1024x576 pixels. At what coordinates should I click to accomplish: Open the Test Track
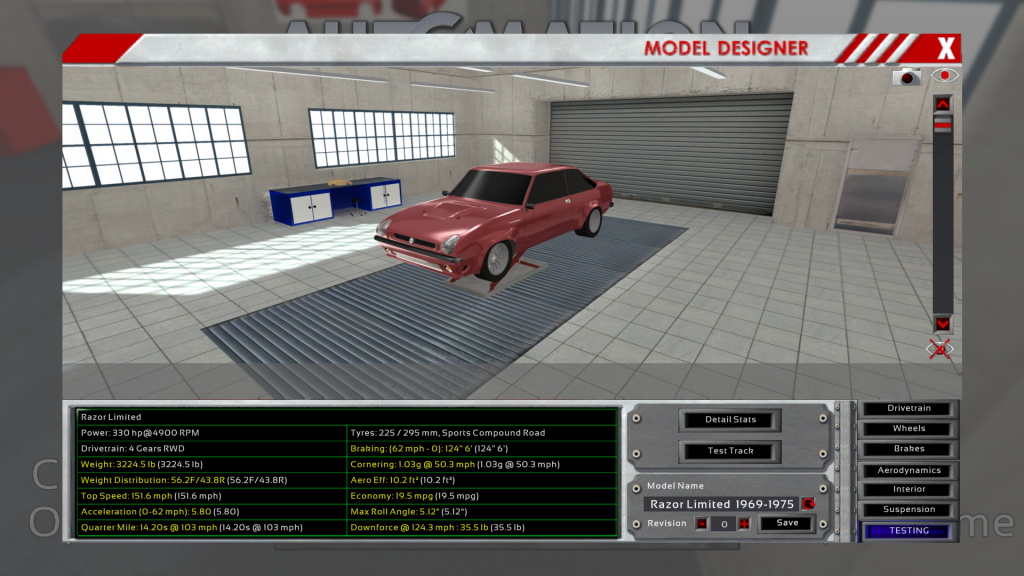[x=730, y=450]
